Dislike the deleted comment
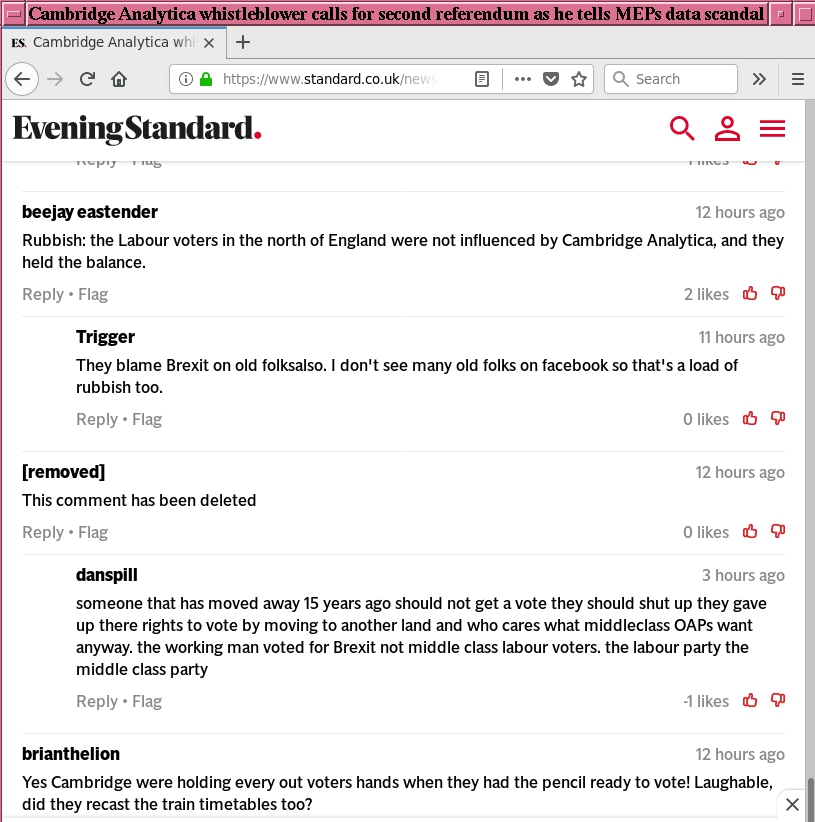 tap(778, 531)
